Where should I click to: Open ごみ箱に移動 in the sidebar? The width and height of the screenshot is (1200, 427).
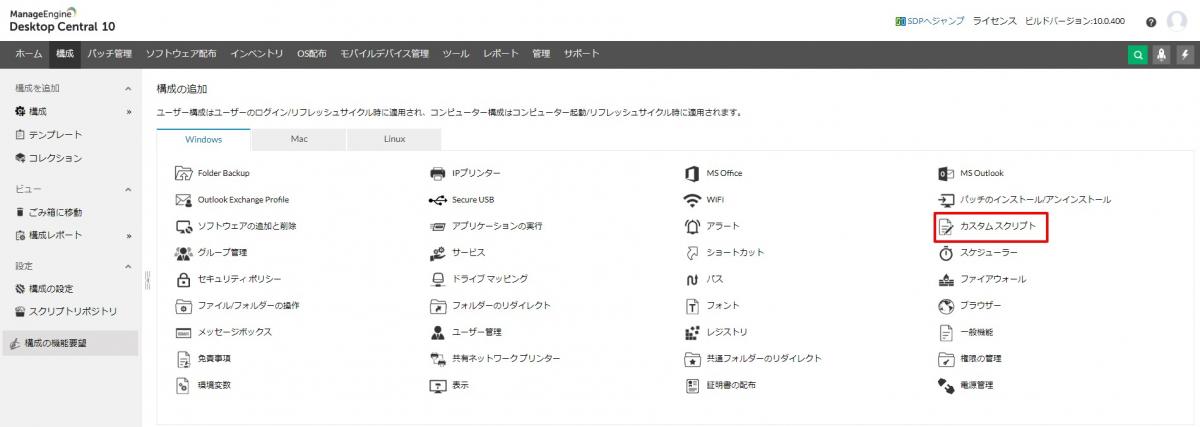(x=55, y=212)
